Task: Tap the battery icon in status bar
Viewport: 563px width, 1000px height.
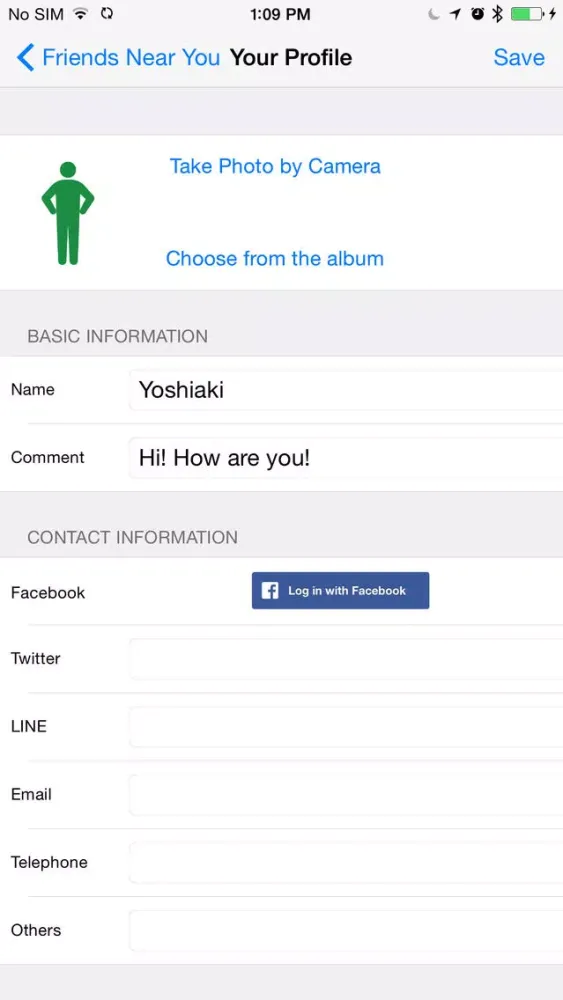Action: [x=528, y=14]
